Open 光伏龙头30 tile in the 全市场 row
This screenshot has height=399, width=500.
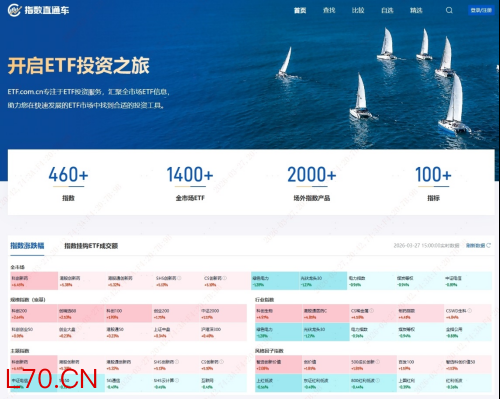pos(323,281)
